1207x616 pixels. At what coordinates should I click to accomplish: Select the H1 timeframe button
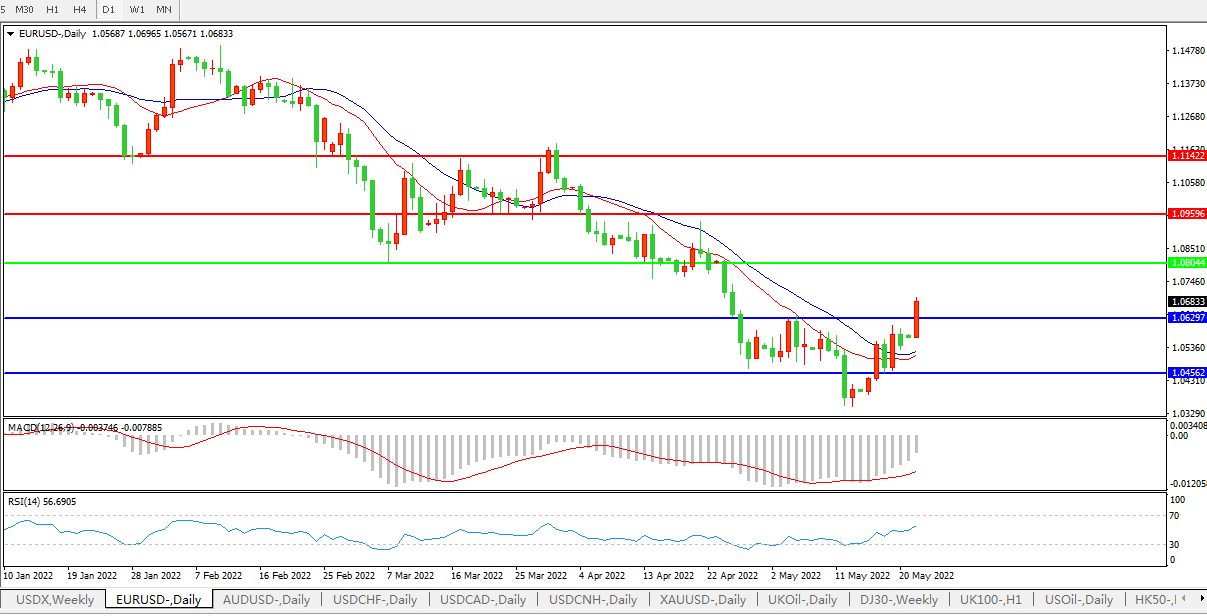(x=53, y=10)
